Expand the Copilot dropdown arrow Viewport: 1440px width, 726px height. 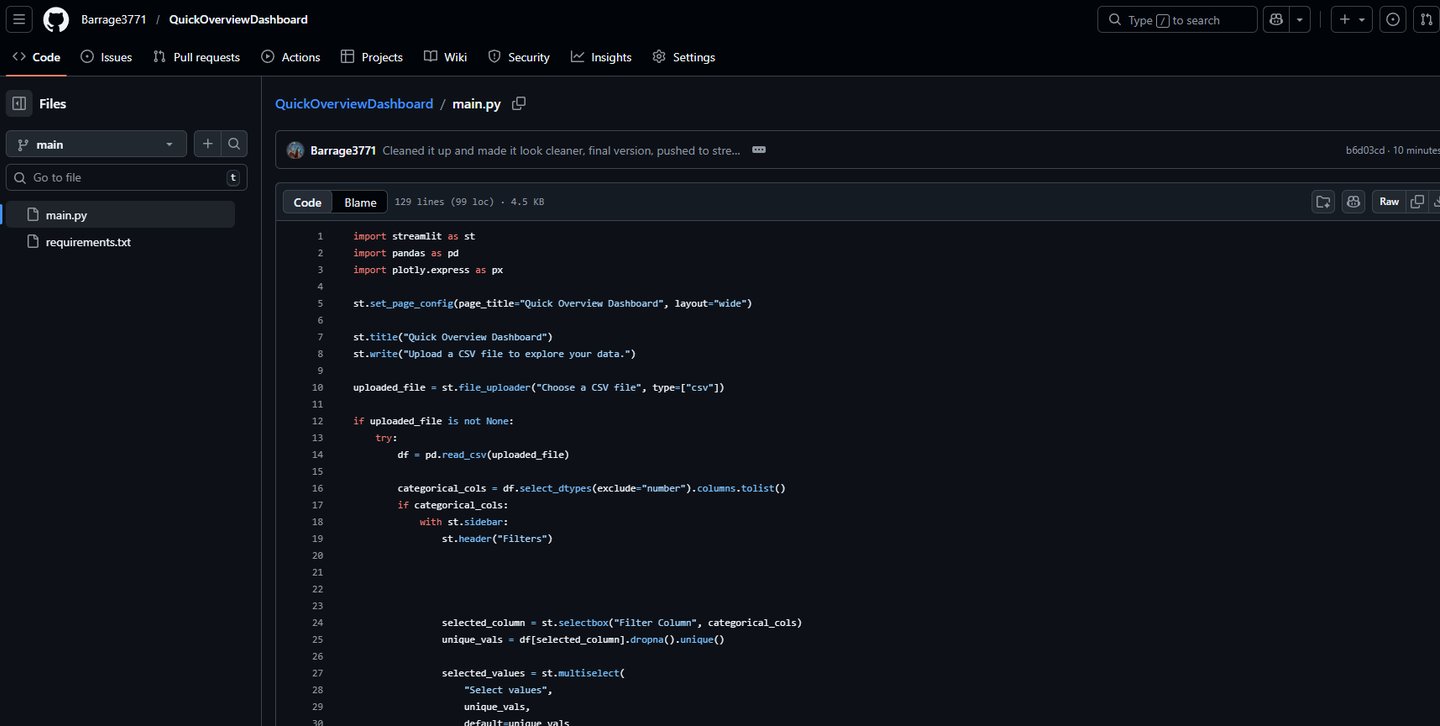1300,19
